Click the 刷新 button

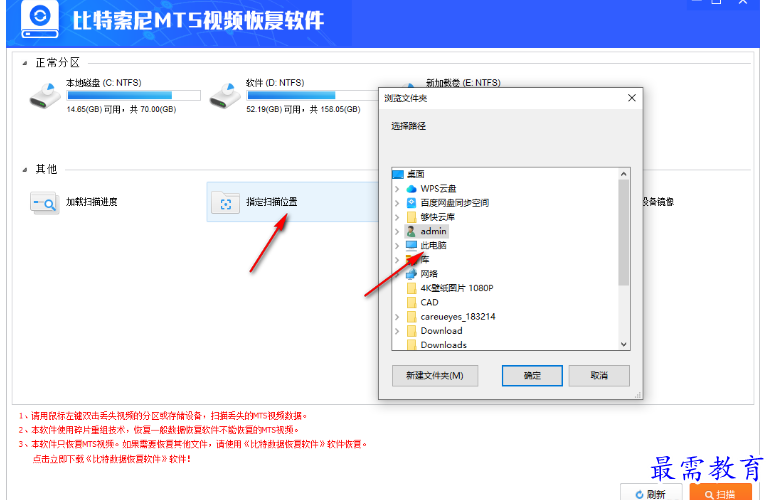coord(651,493)
